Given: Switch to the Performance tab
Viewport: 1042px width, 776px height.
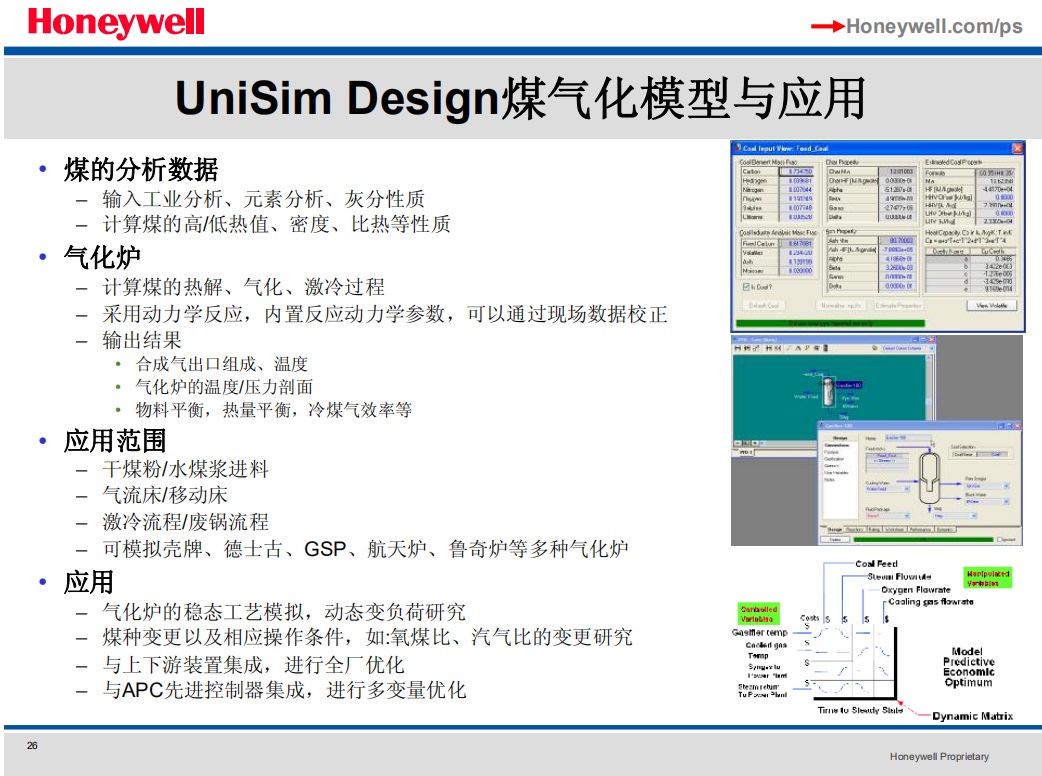Looking at the screenshot, I should click(920, 530).
